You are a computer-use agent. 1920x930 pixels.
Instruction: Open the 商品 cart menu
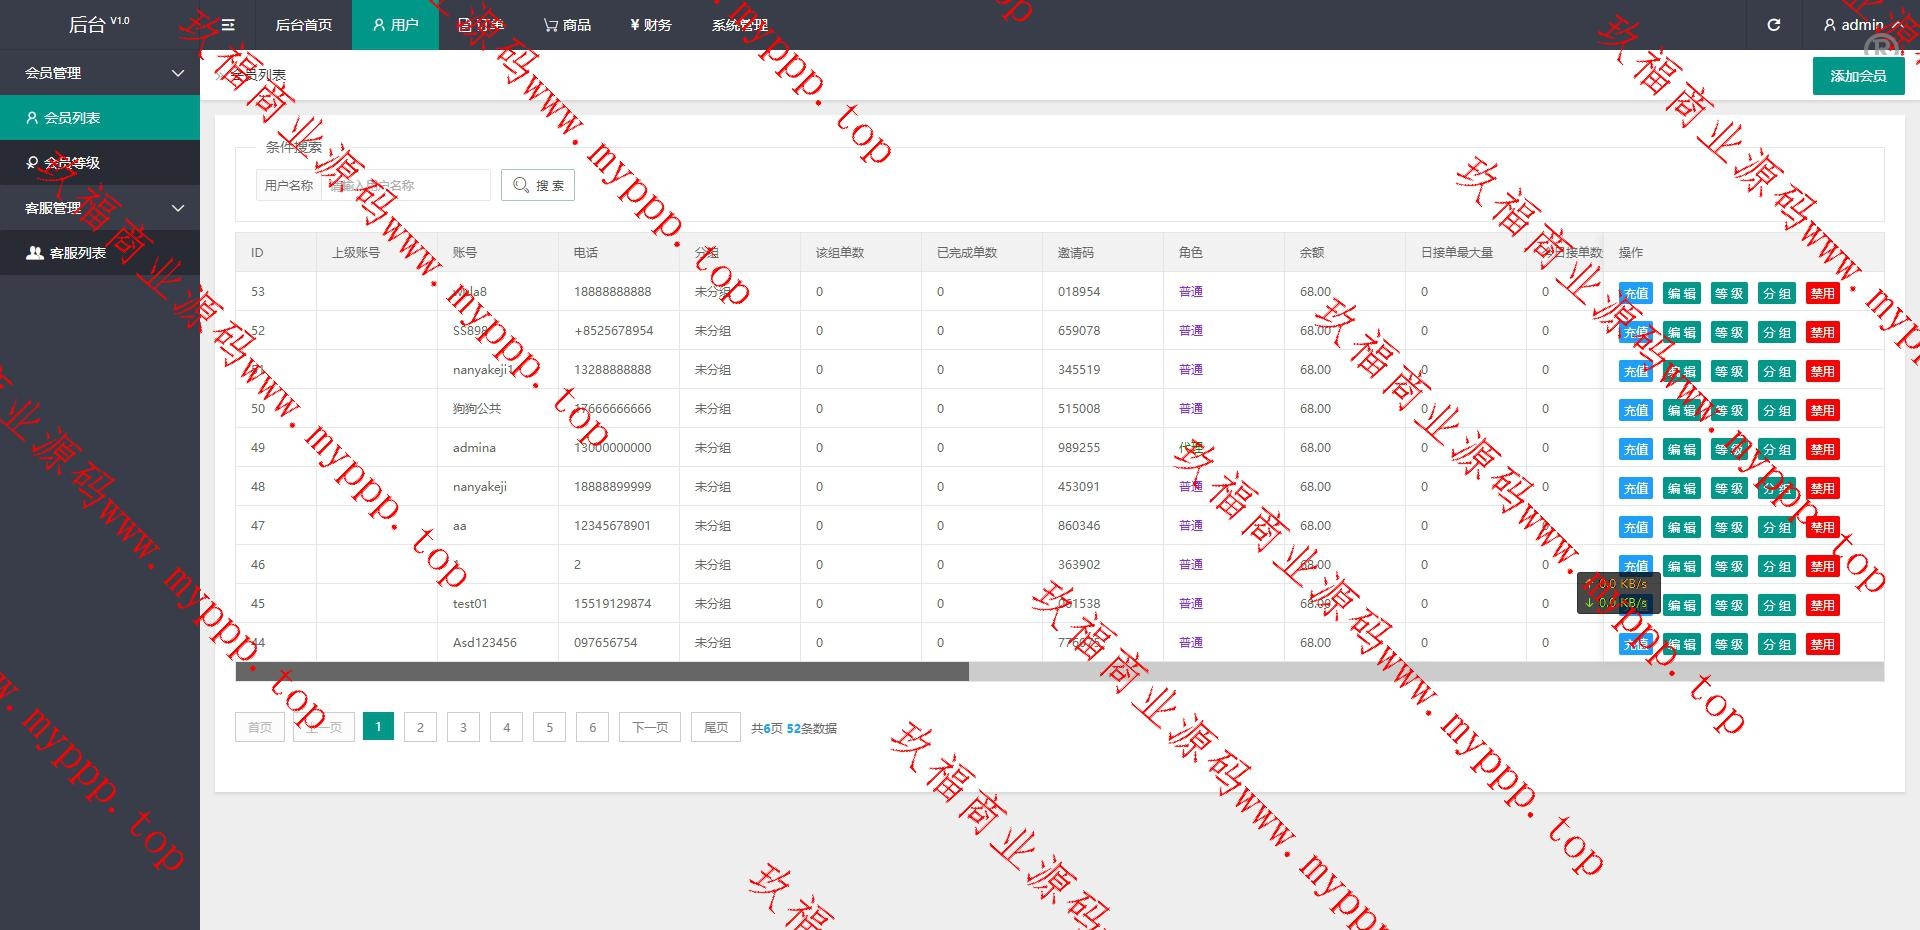coord(567,25)
